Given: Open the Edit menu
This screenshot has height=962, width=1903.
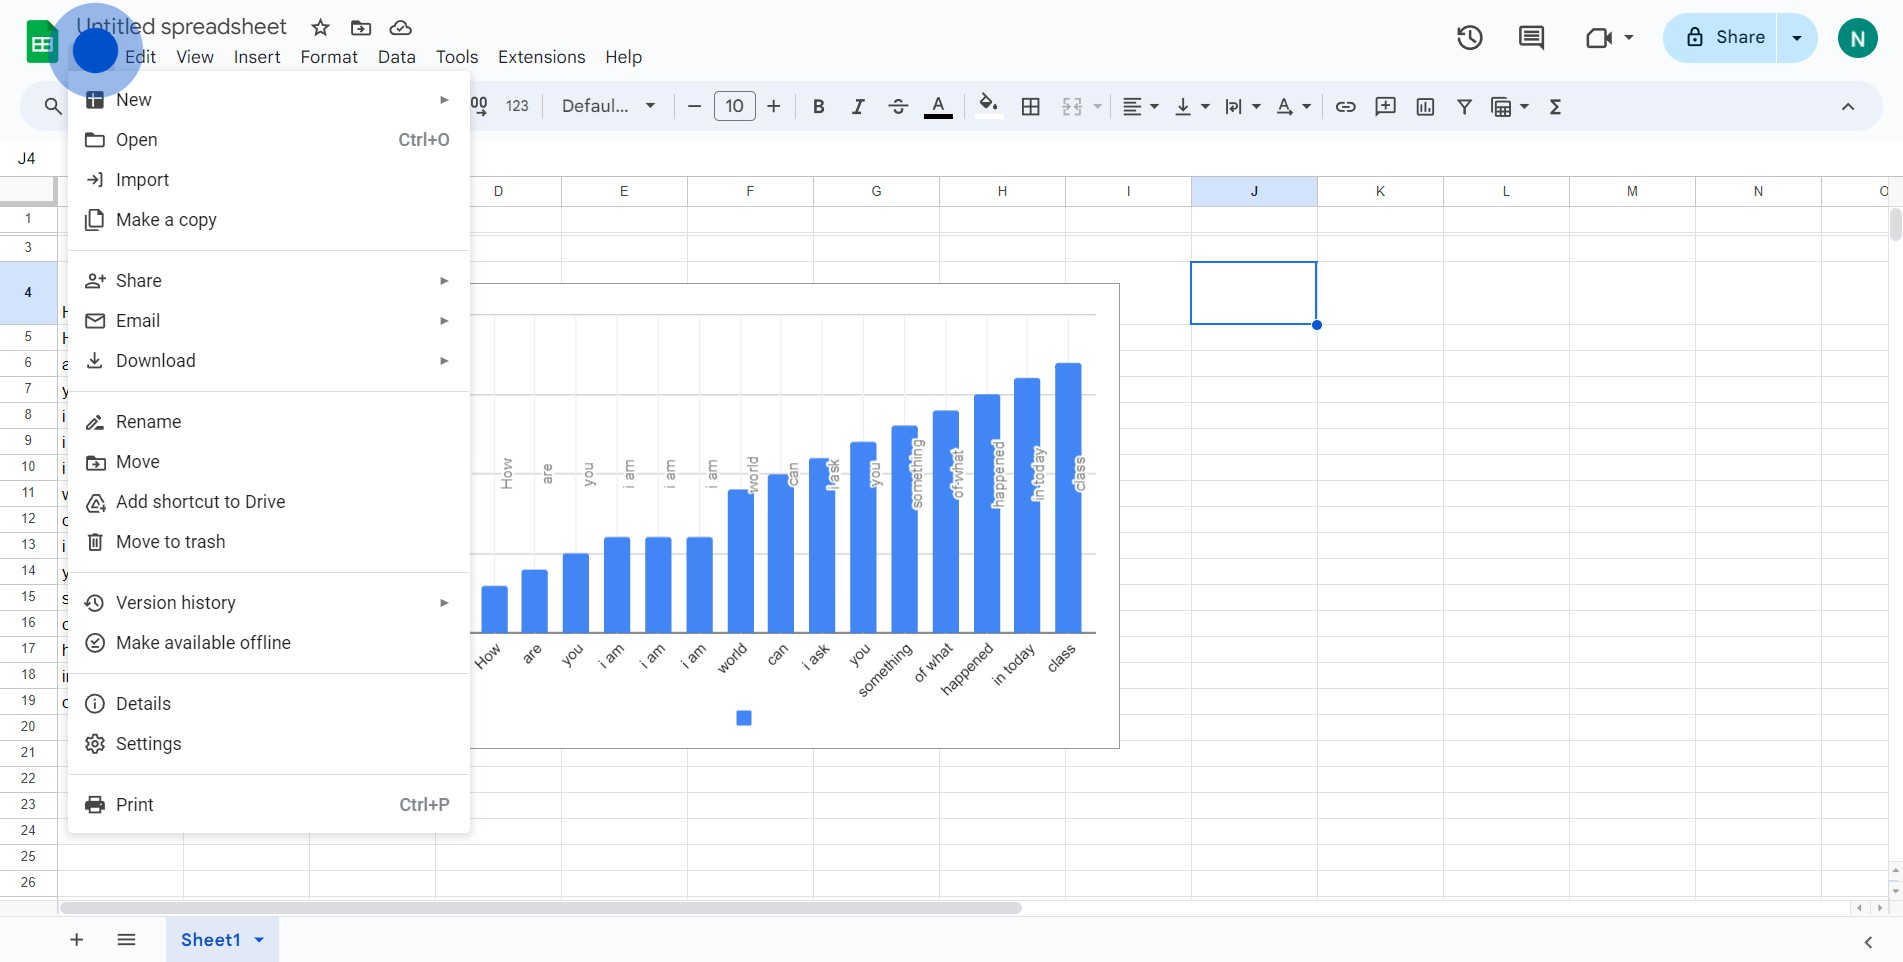Looking at the screenshot, I should [x=140, y=57].
